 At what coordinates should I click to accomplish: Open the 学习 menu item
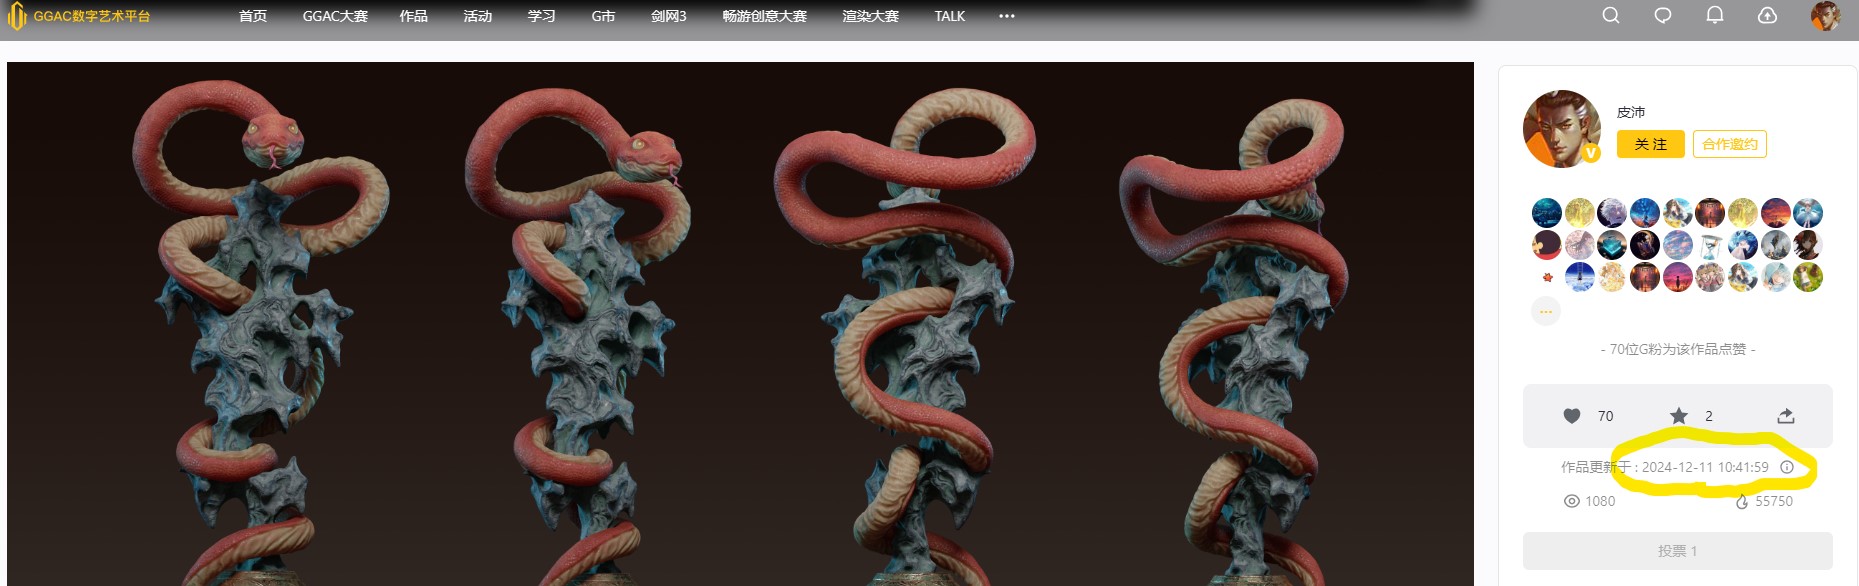pyautogui.click(x=541, y=16)
